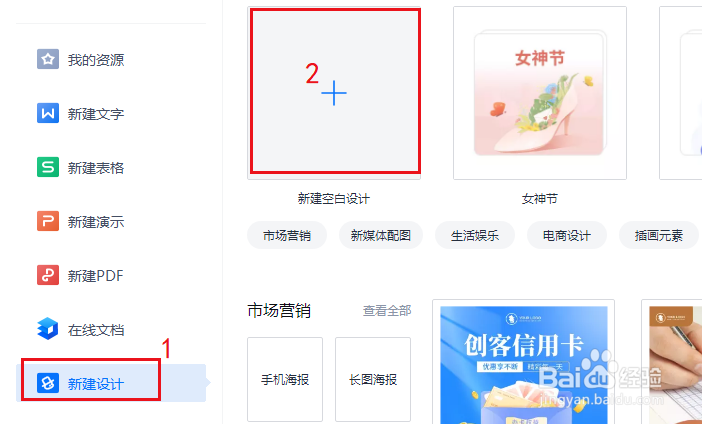Open the 创客信用卡 poster template
Viewport: 702px width, 424px height.
tap(523, 362)
